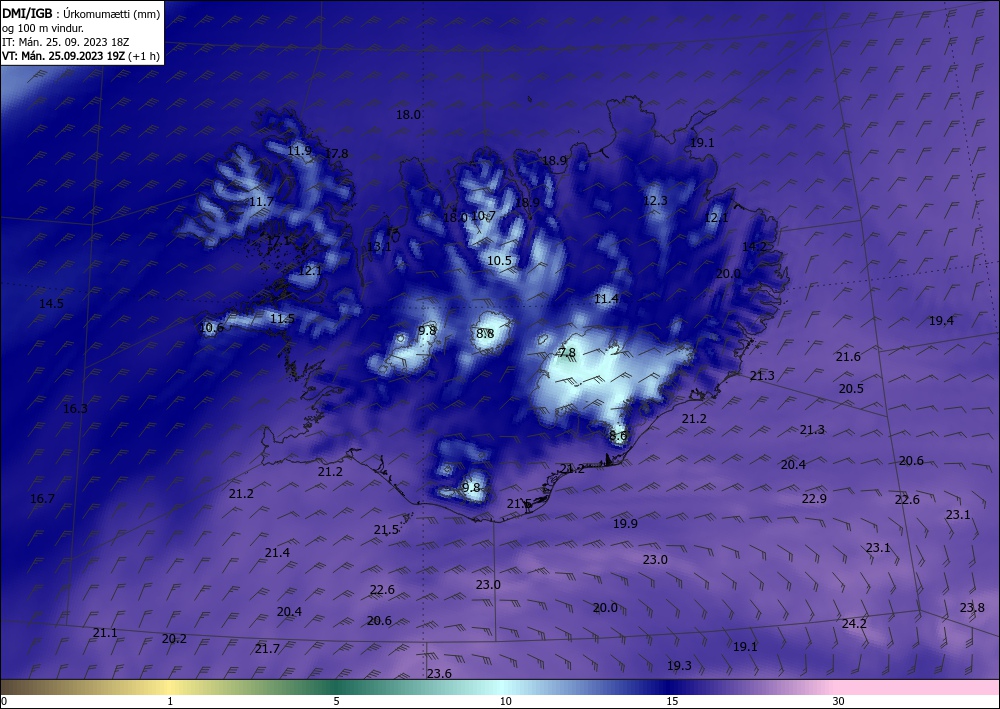Pick the 11.7 value label

(x=261, y=202)
